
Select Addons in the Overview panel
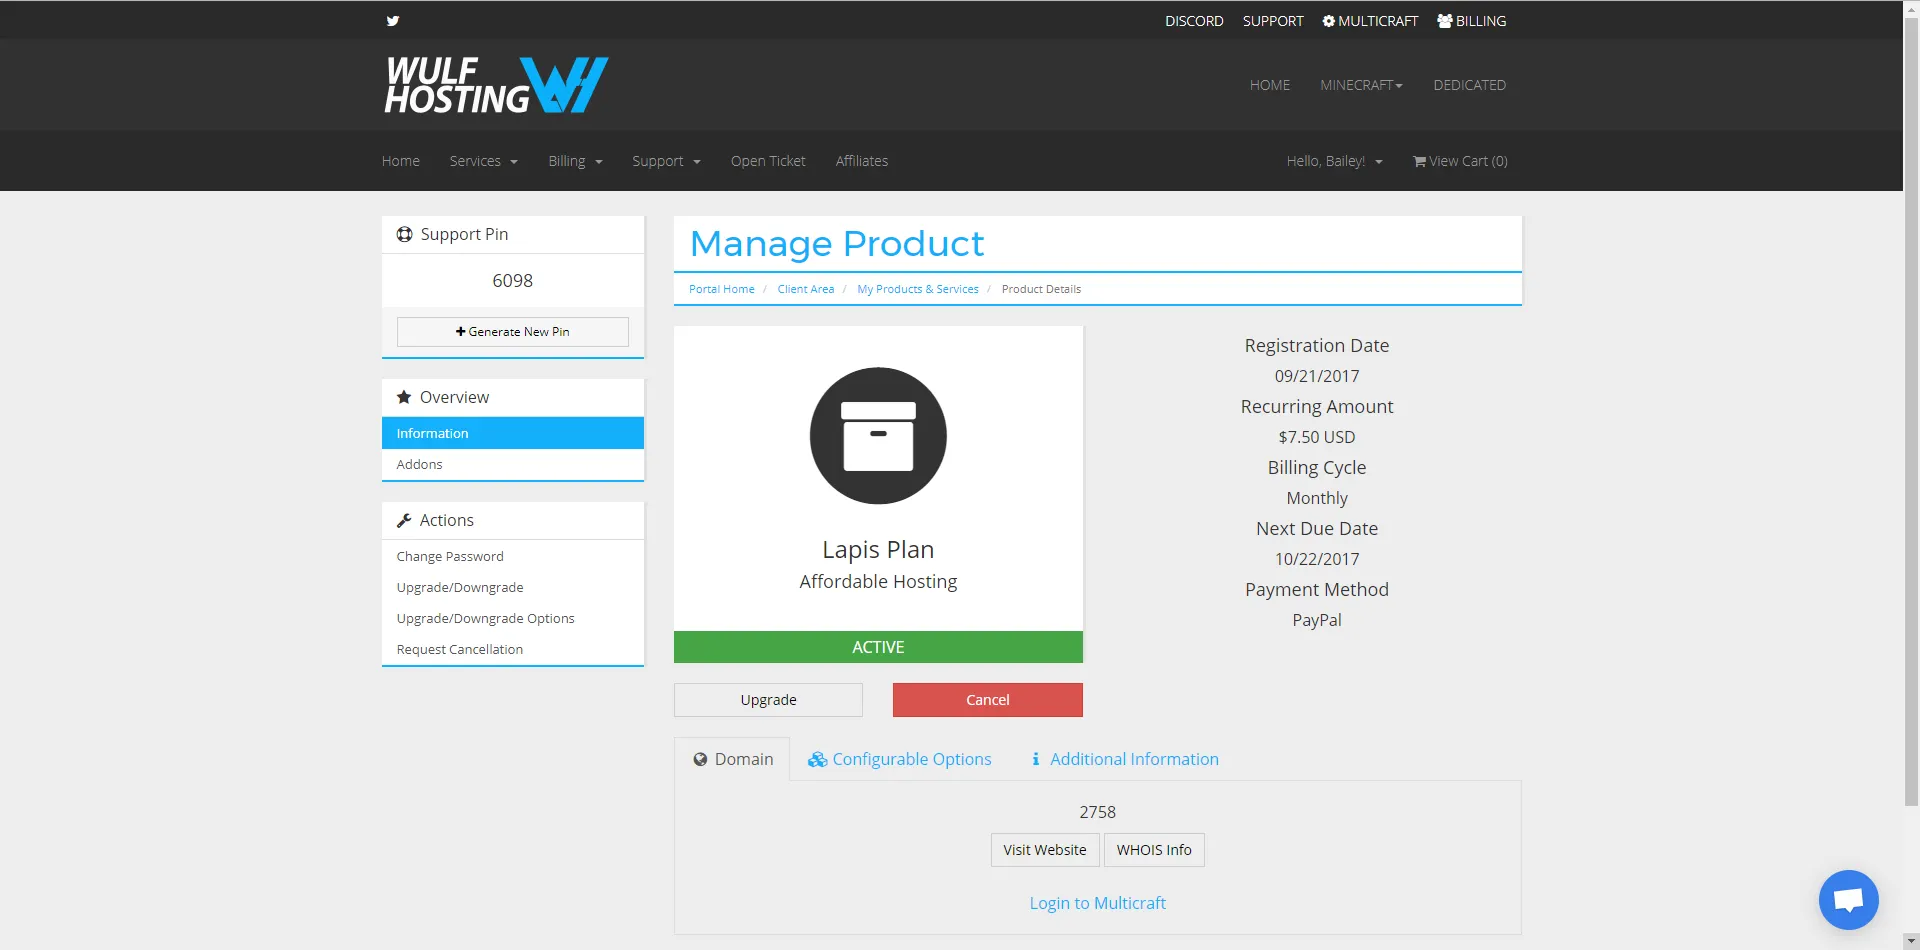coord(513,465)
